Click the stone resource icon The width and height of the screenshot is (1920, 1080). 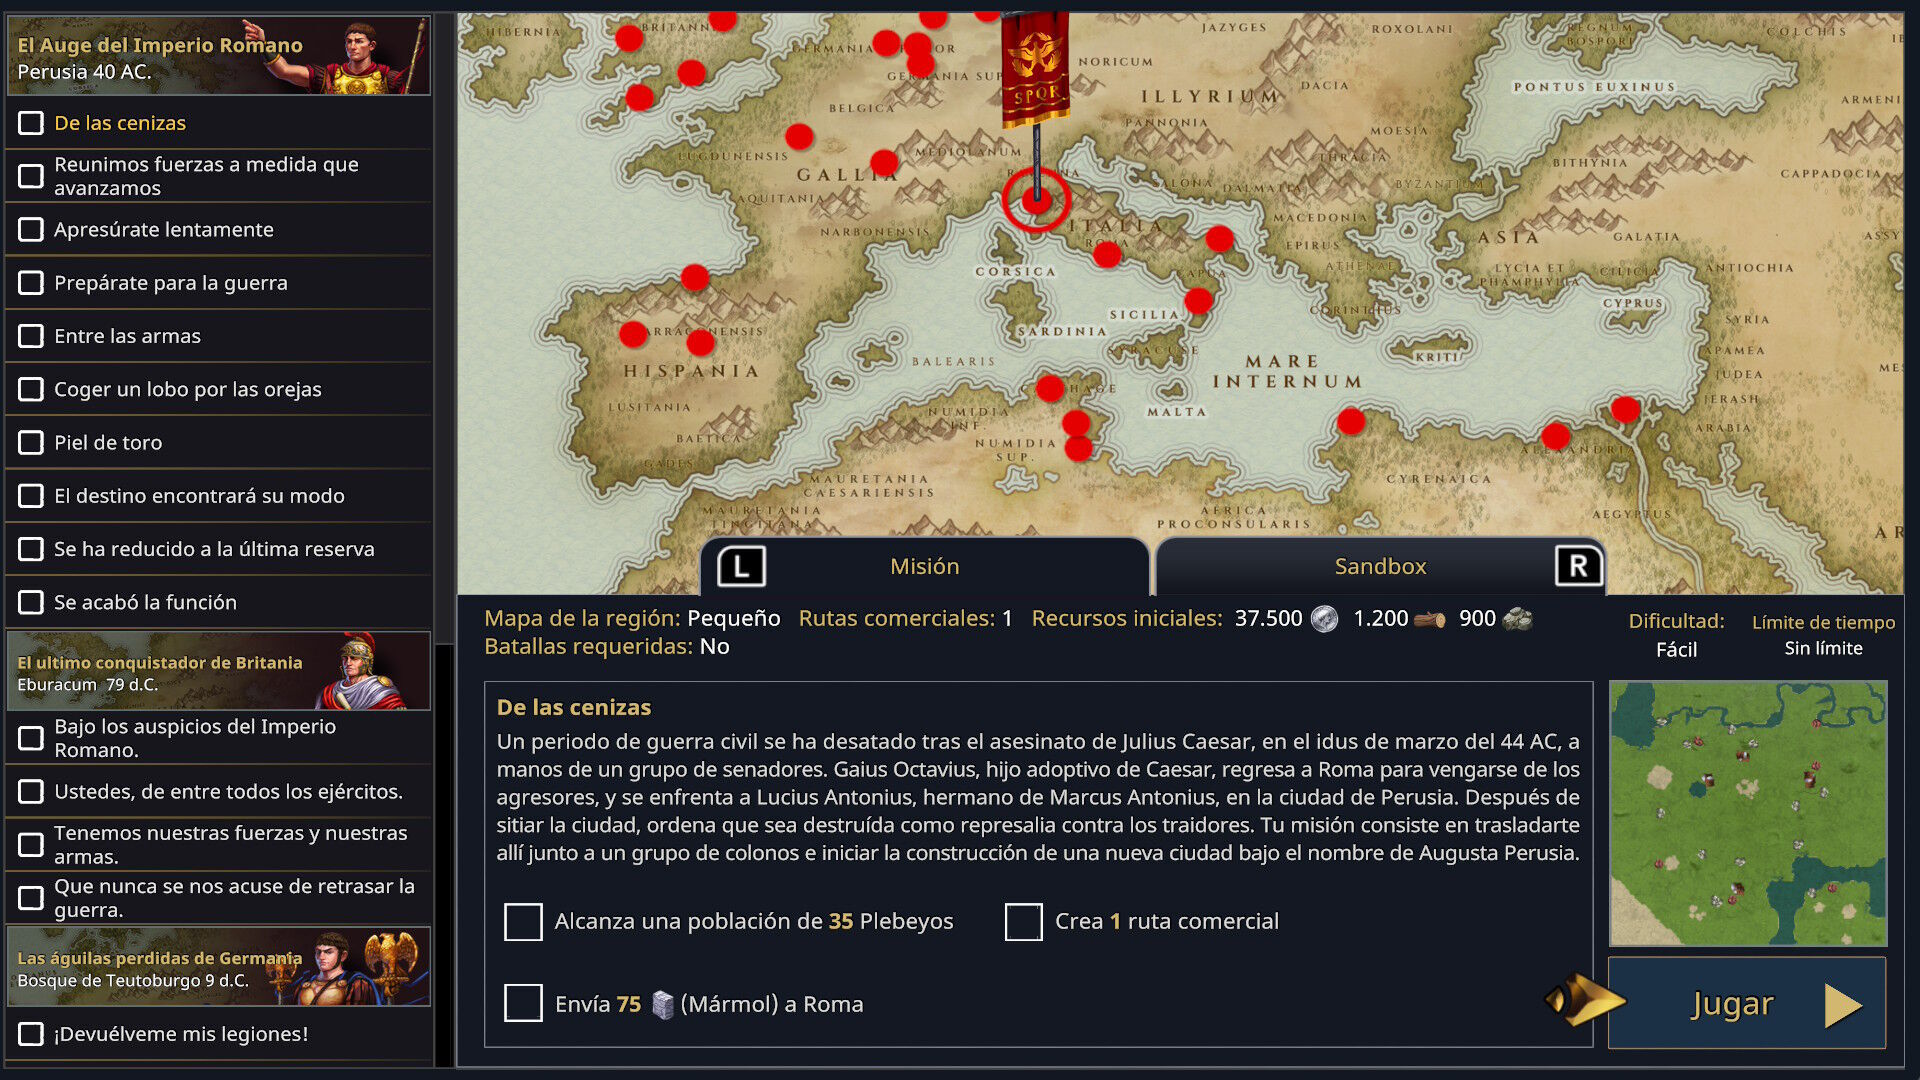click(1518, 619)
